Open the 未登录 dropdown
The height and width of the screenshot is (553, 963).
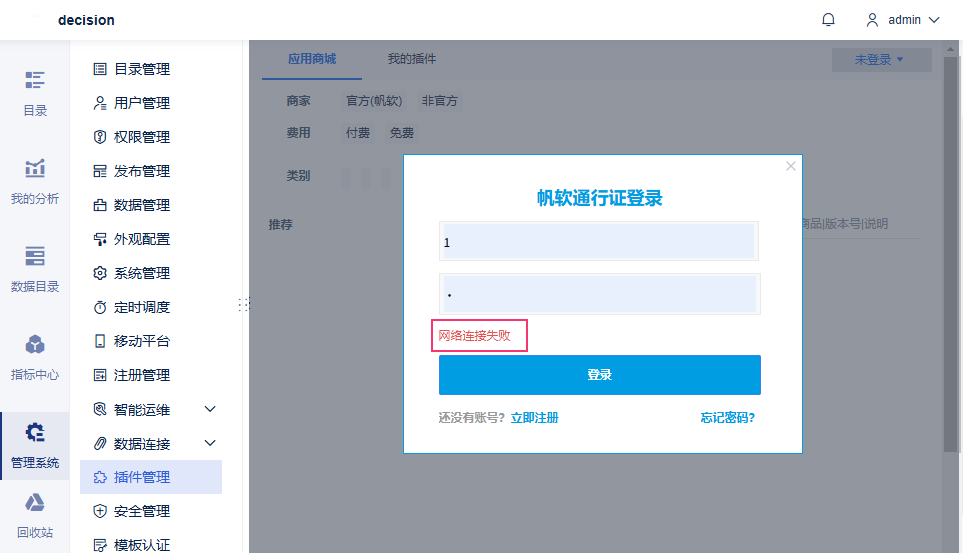881,60
